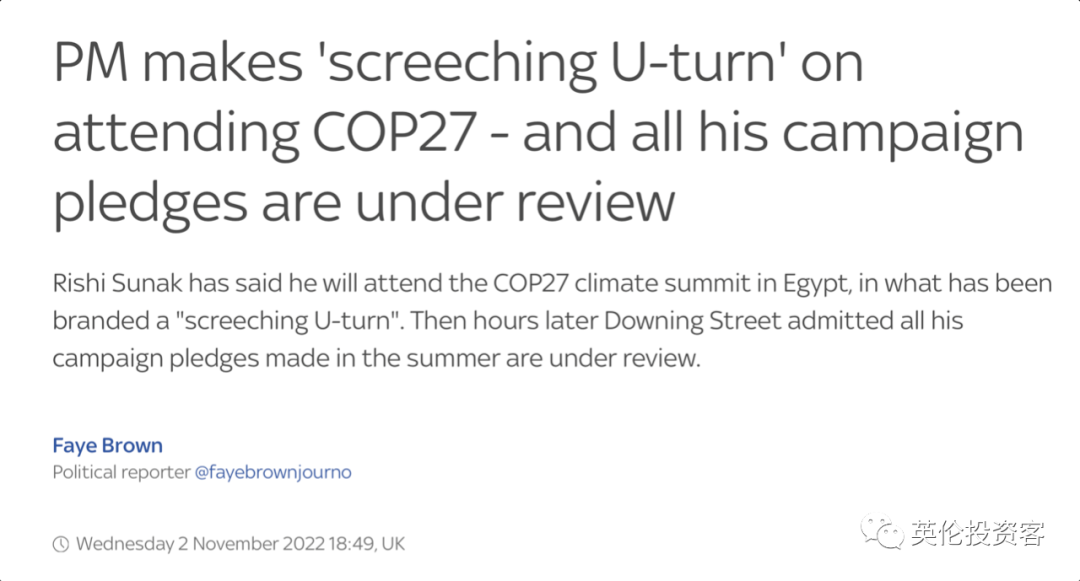Click "campaign" in the headline's second line

(902, 134)
